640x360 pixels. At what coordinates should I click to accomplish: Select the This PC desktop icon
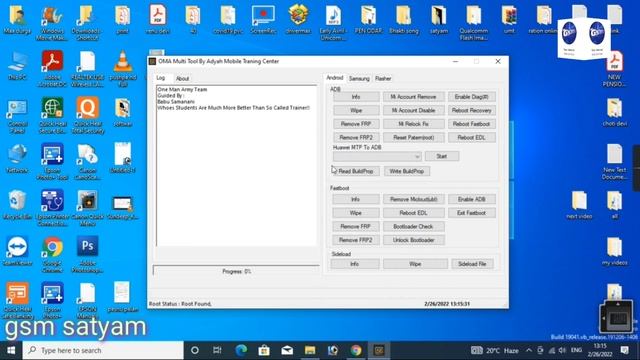pyautogui.click(x=17, y=65)
